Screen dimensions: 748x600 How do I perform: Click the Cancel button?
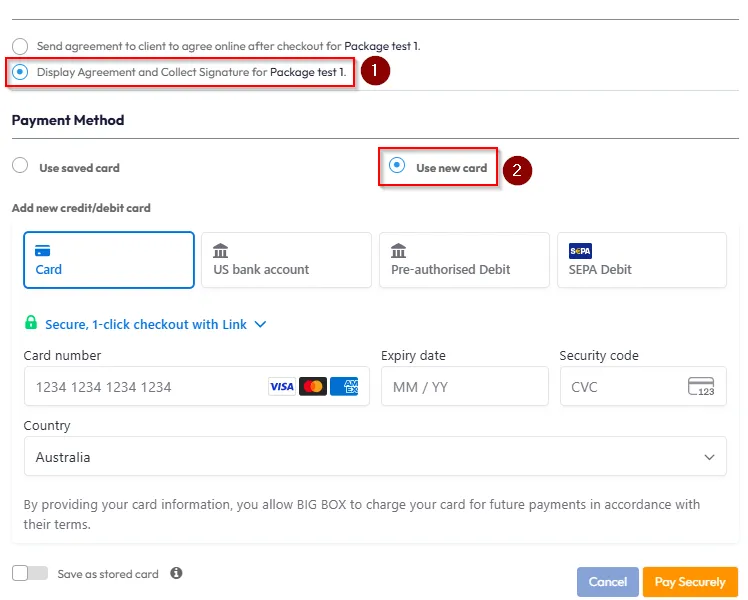pos(607,582)
